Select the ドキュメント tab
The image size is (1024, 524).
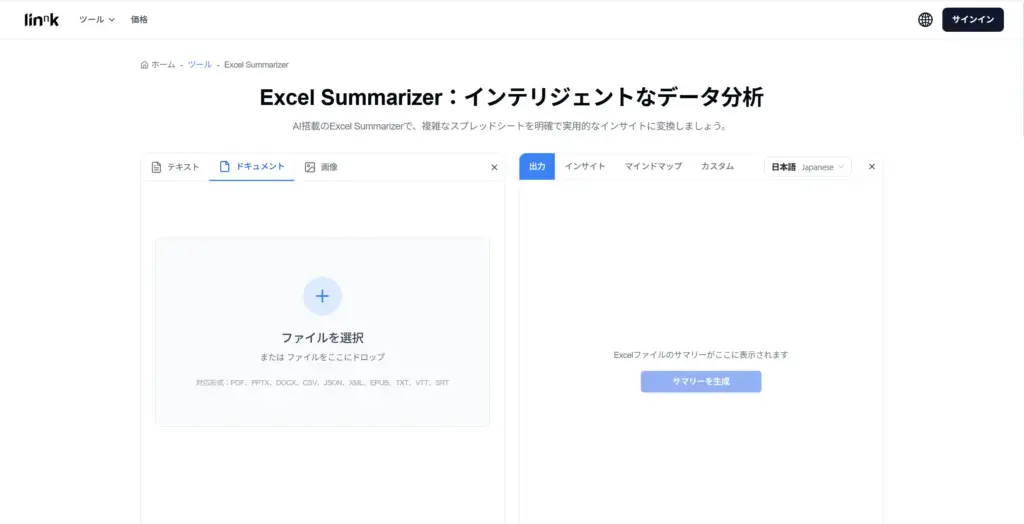252,167
